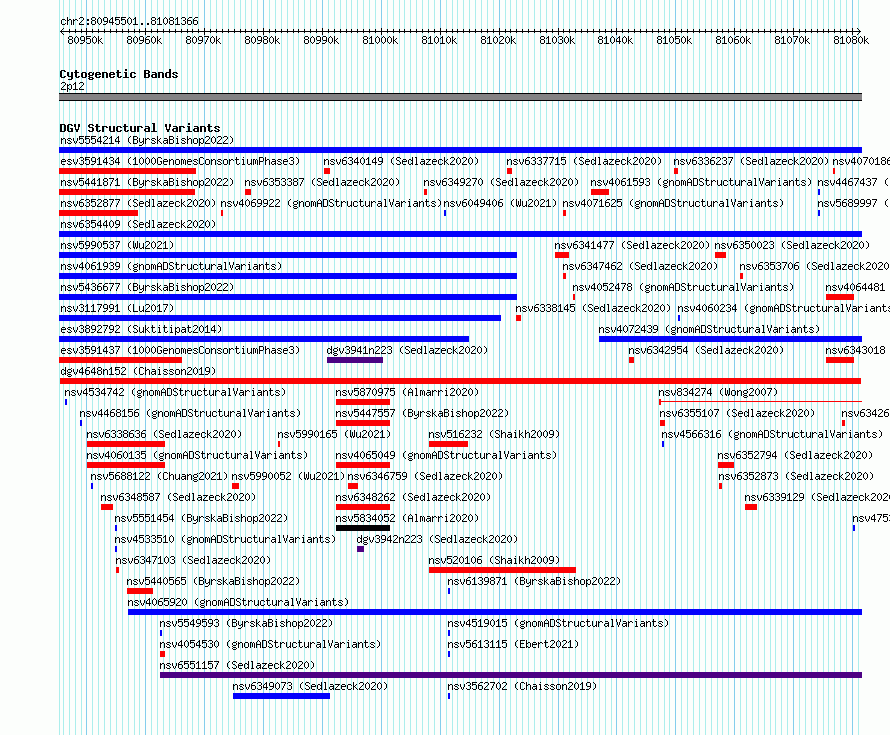Click the red bar under nsv516232
This screenshot has height=735, width=890.
pos(448,444)
